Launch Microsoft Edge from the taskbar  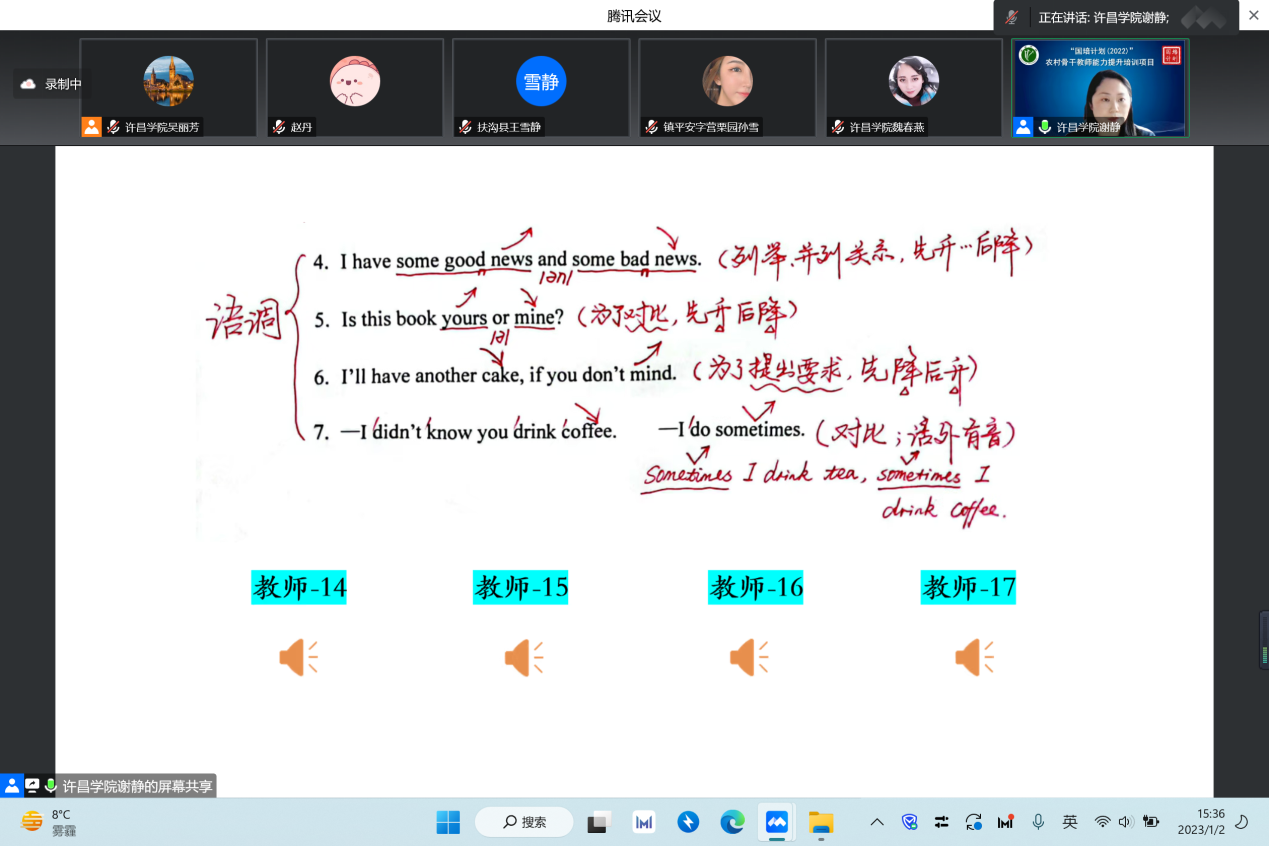coord(732,822)
